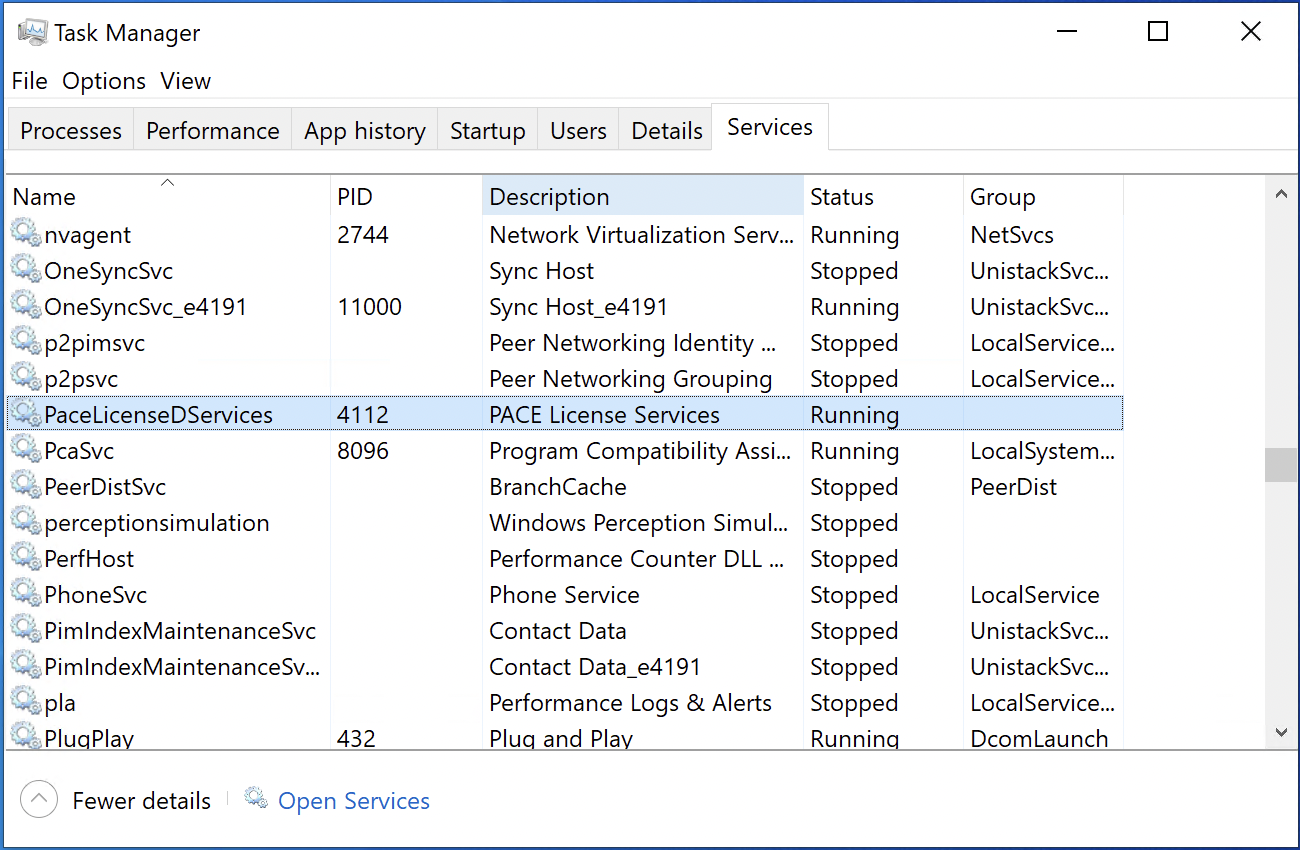Switch to the Performance tab
Screen dimensions: 1300x850
(212, 129)
